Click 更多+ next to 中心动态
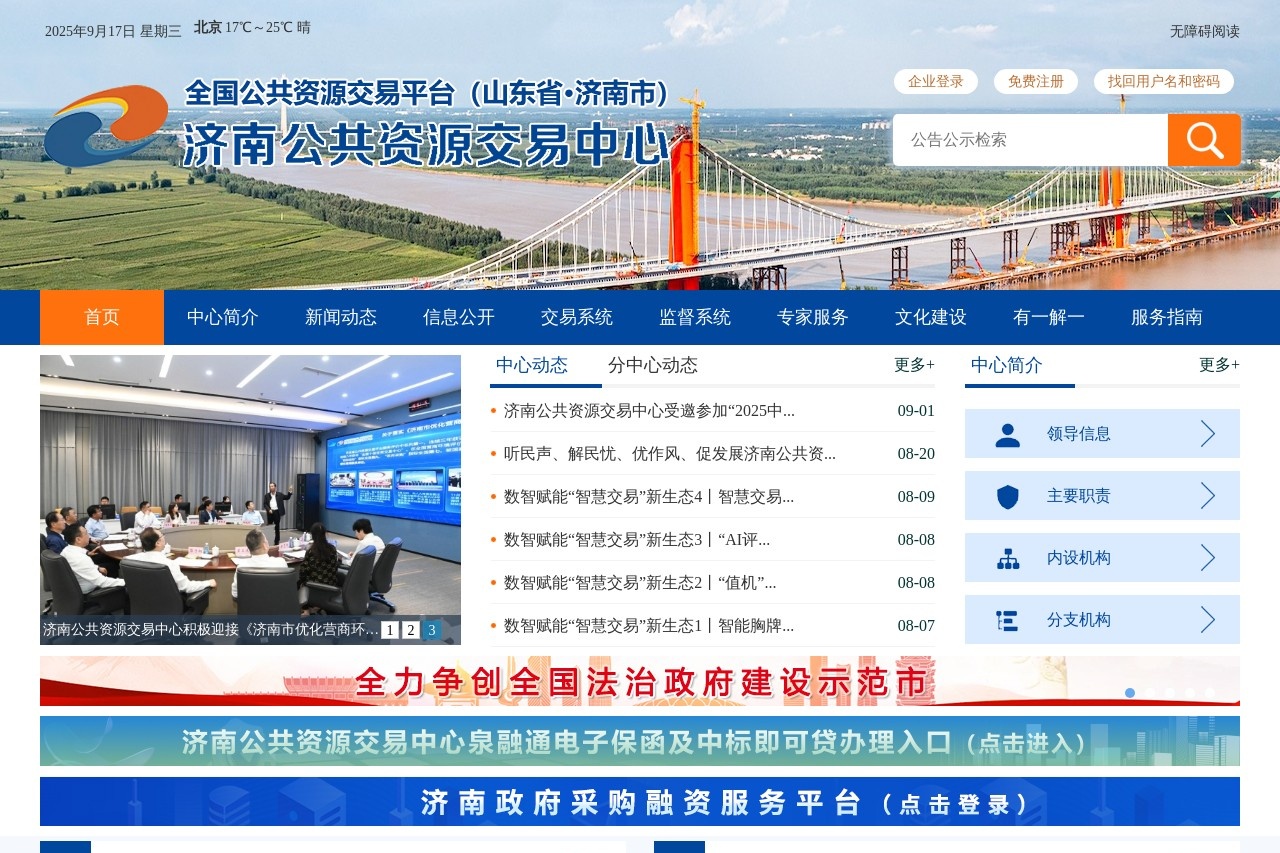 click(x=913, y=366)
